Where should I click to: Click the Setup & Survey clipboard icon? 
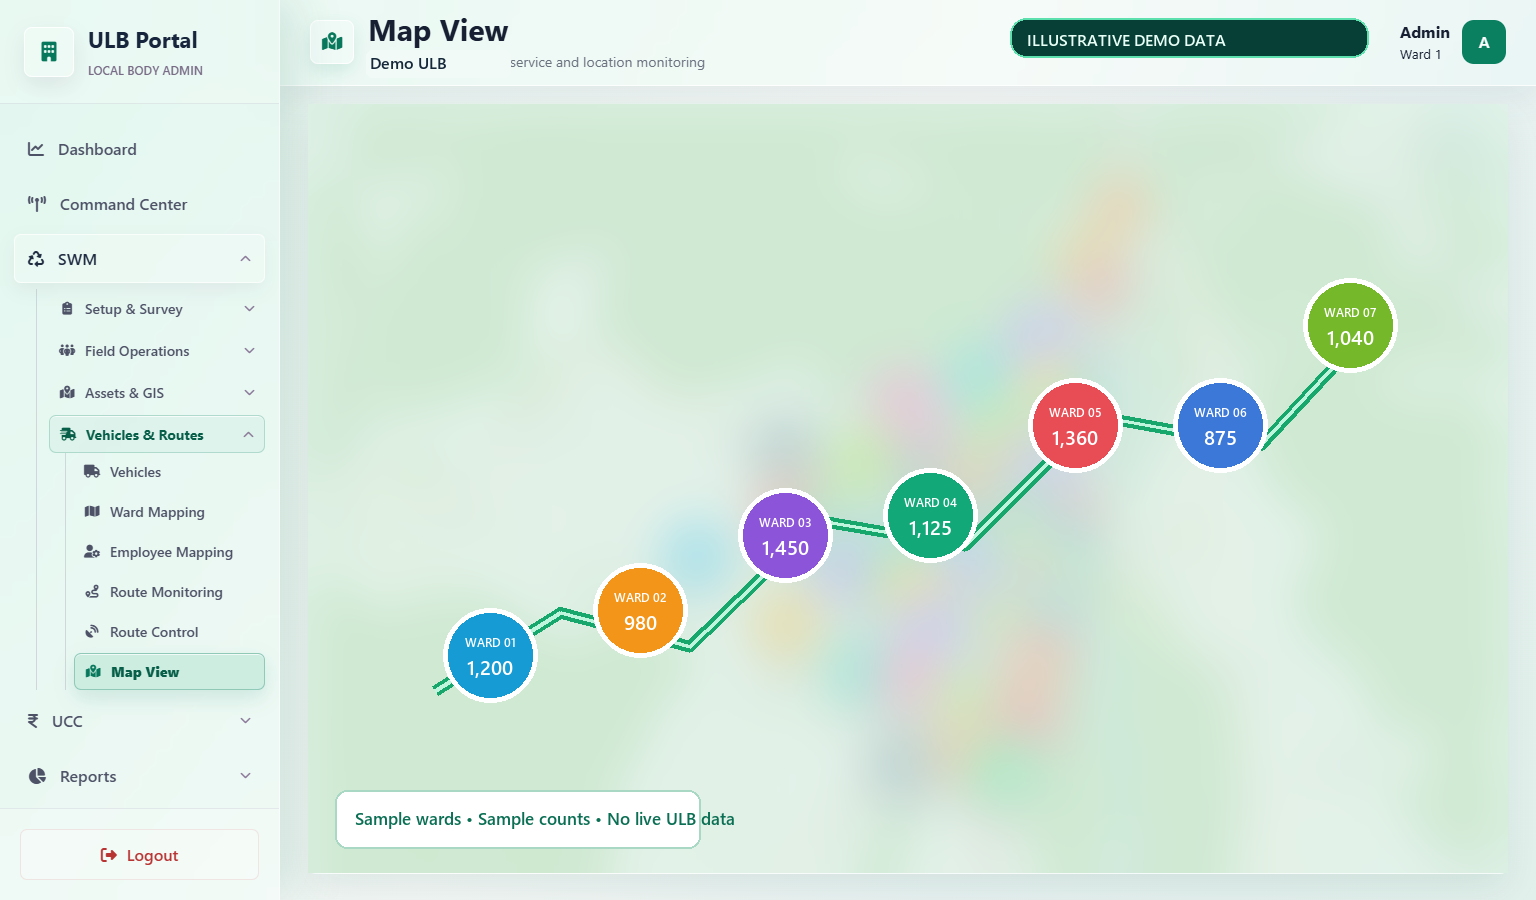click(x=67, y=309)
